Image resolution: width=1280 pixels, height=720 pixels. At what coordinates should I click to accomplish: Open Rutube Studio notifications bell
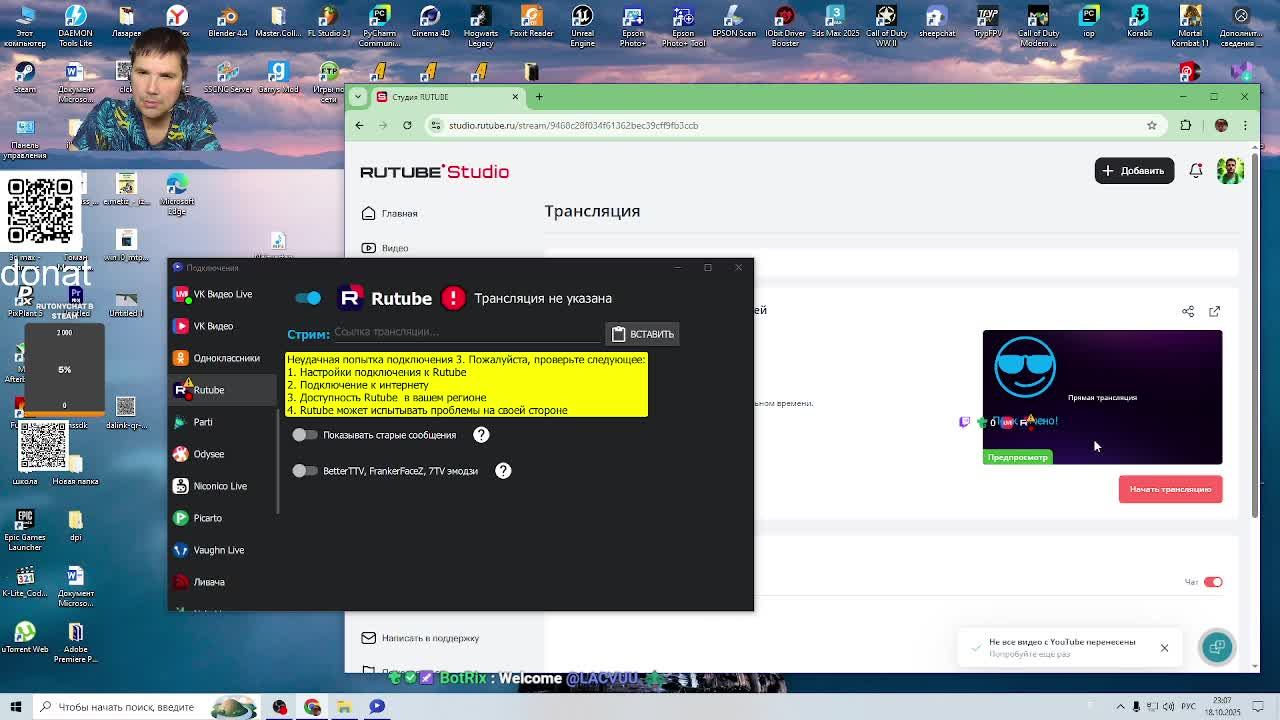tap(1196, 171)
